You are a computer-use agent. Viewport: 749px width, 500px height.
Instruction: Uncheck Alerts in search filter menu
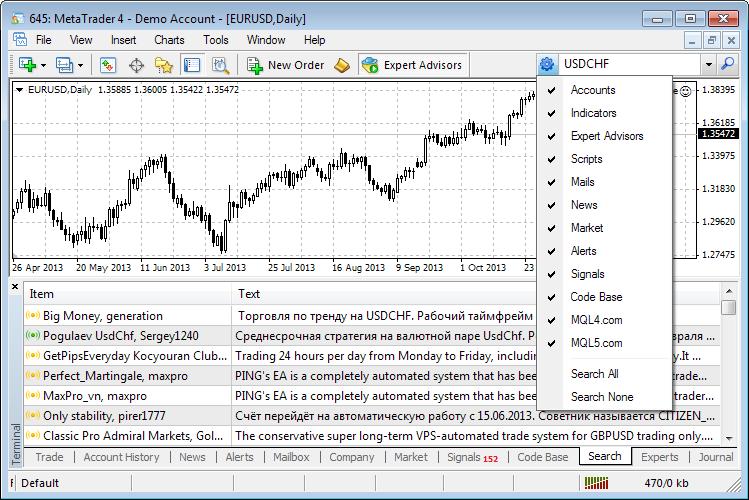click(x=604, y=251)
